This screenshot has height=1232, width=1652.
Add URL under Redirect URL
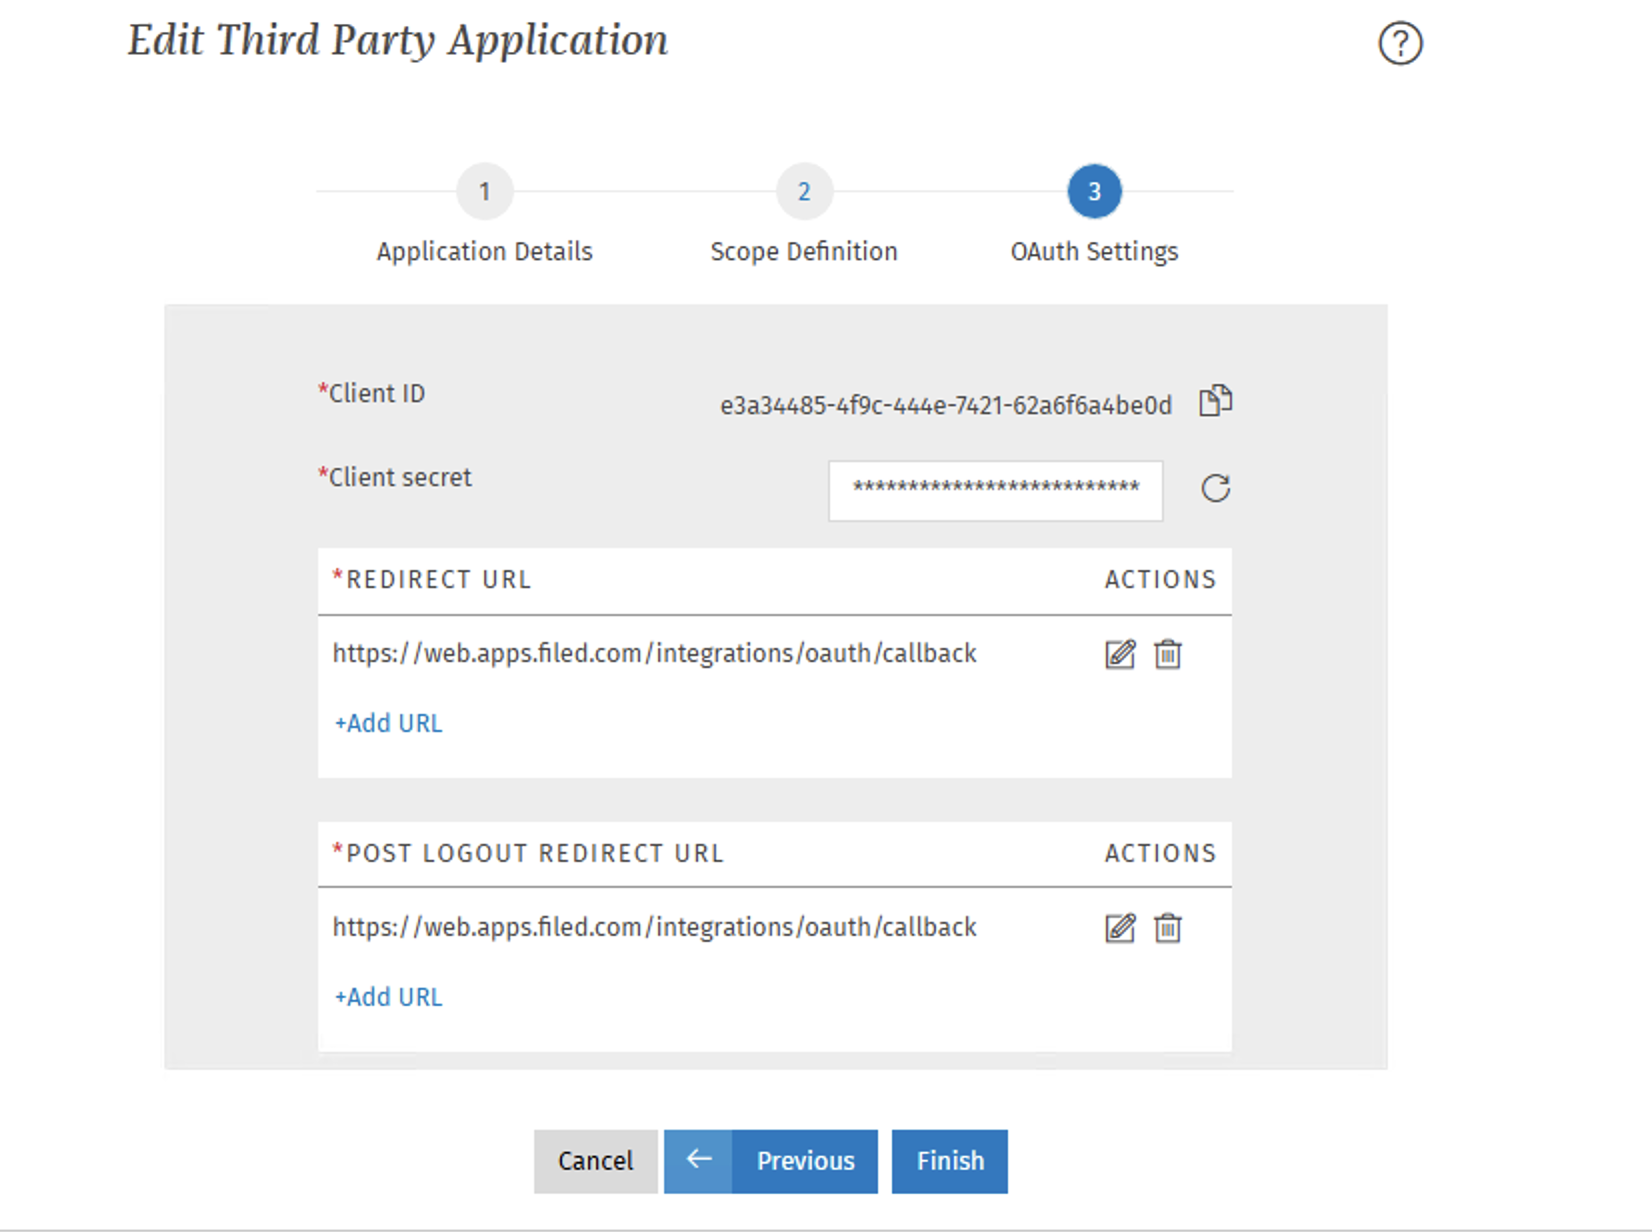click(x=388, y=723)
